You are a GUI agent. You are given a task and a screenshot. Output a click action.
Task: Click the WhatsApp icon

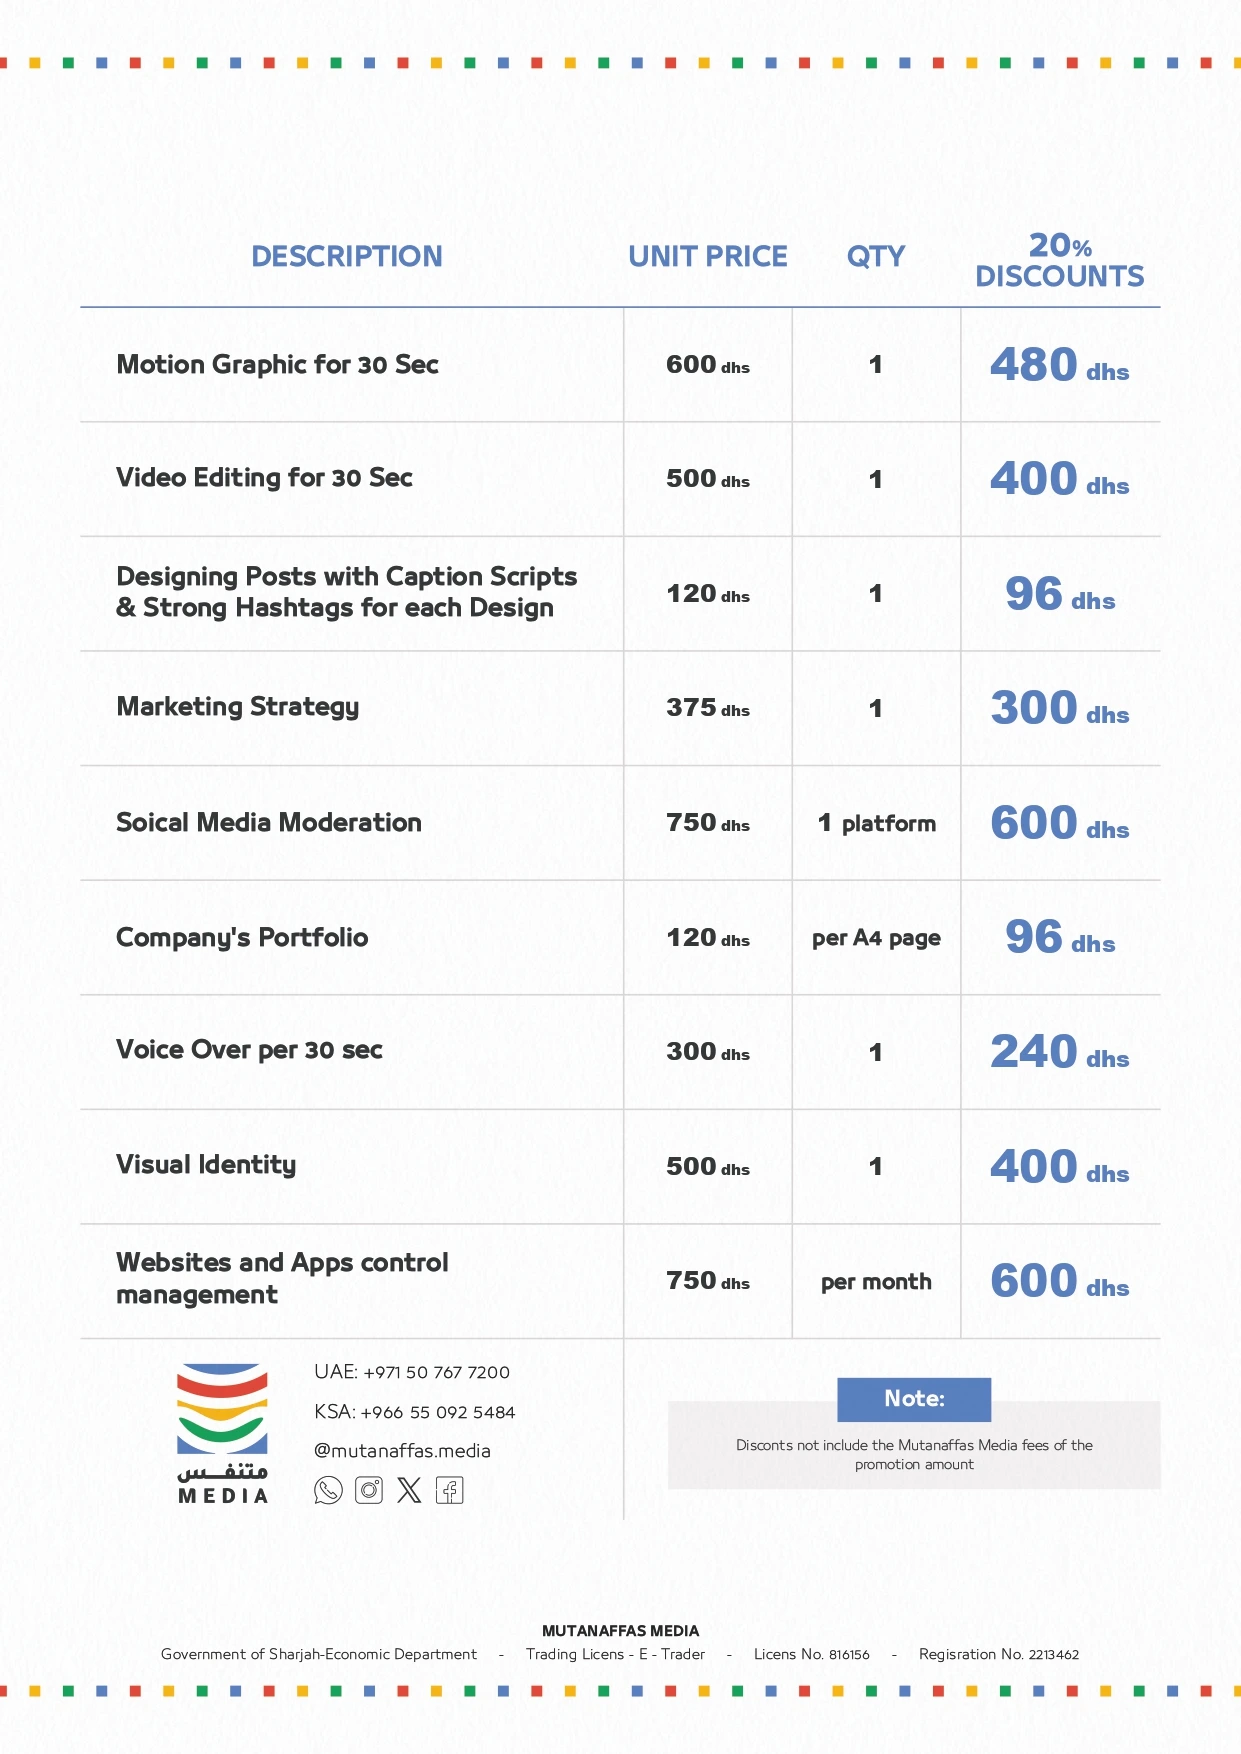328,1490
